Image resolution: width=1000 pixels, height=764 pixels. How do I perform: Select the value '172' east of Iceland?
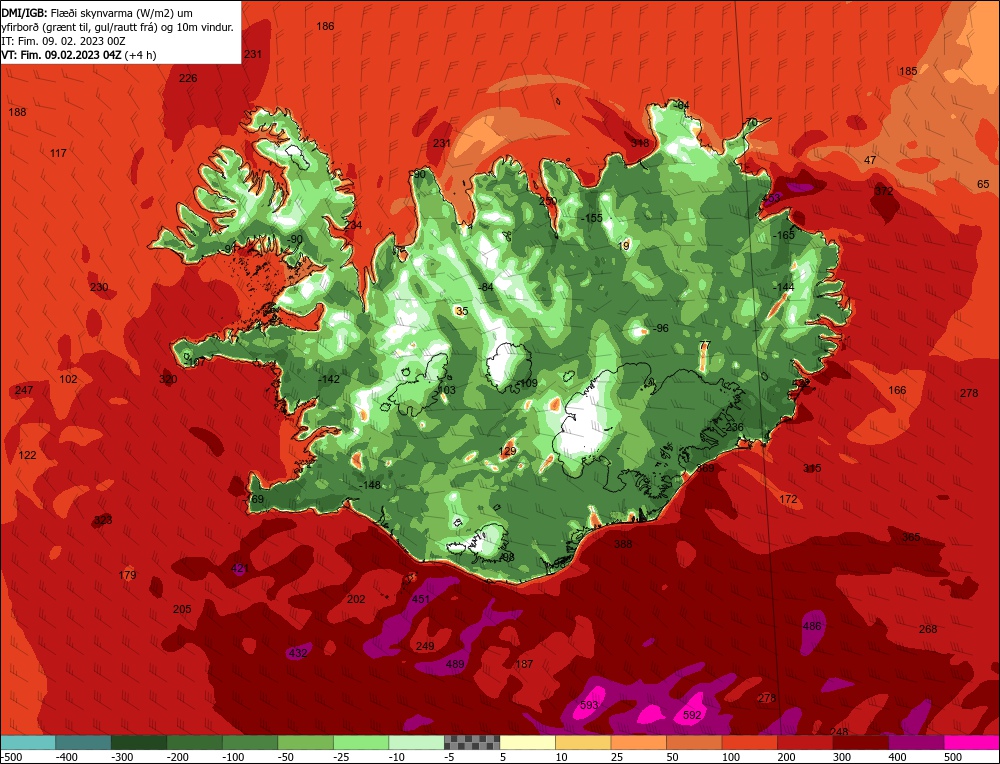[x=788, y=499]
